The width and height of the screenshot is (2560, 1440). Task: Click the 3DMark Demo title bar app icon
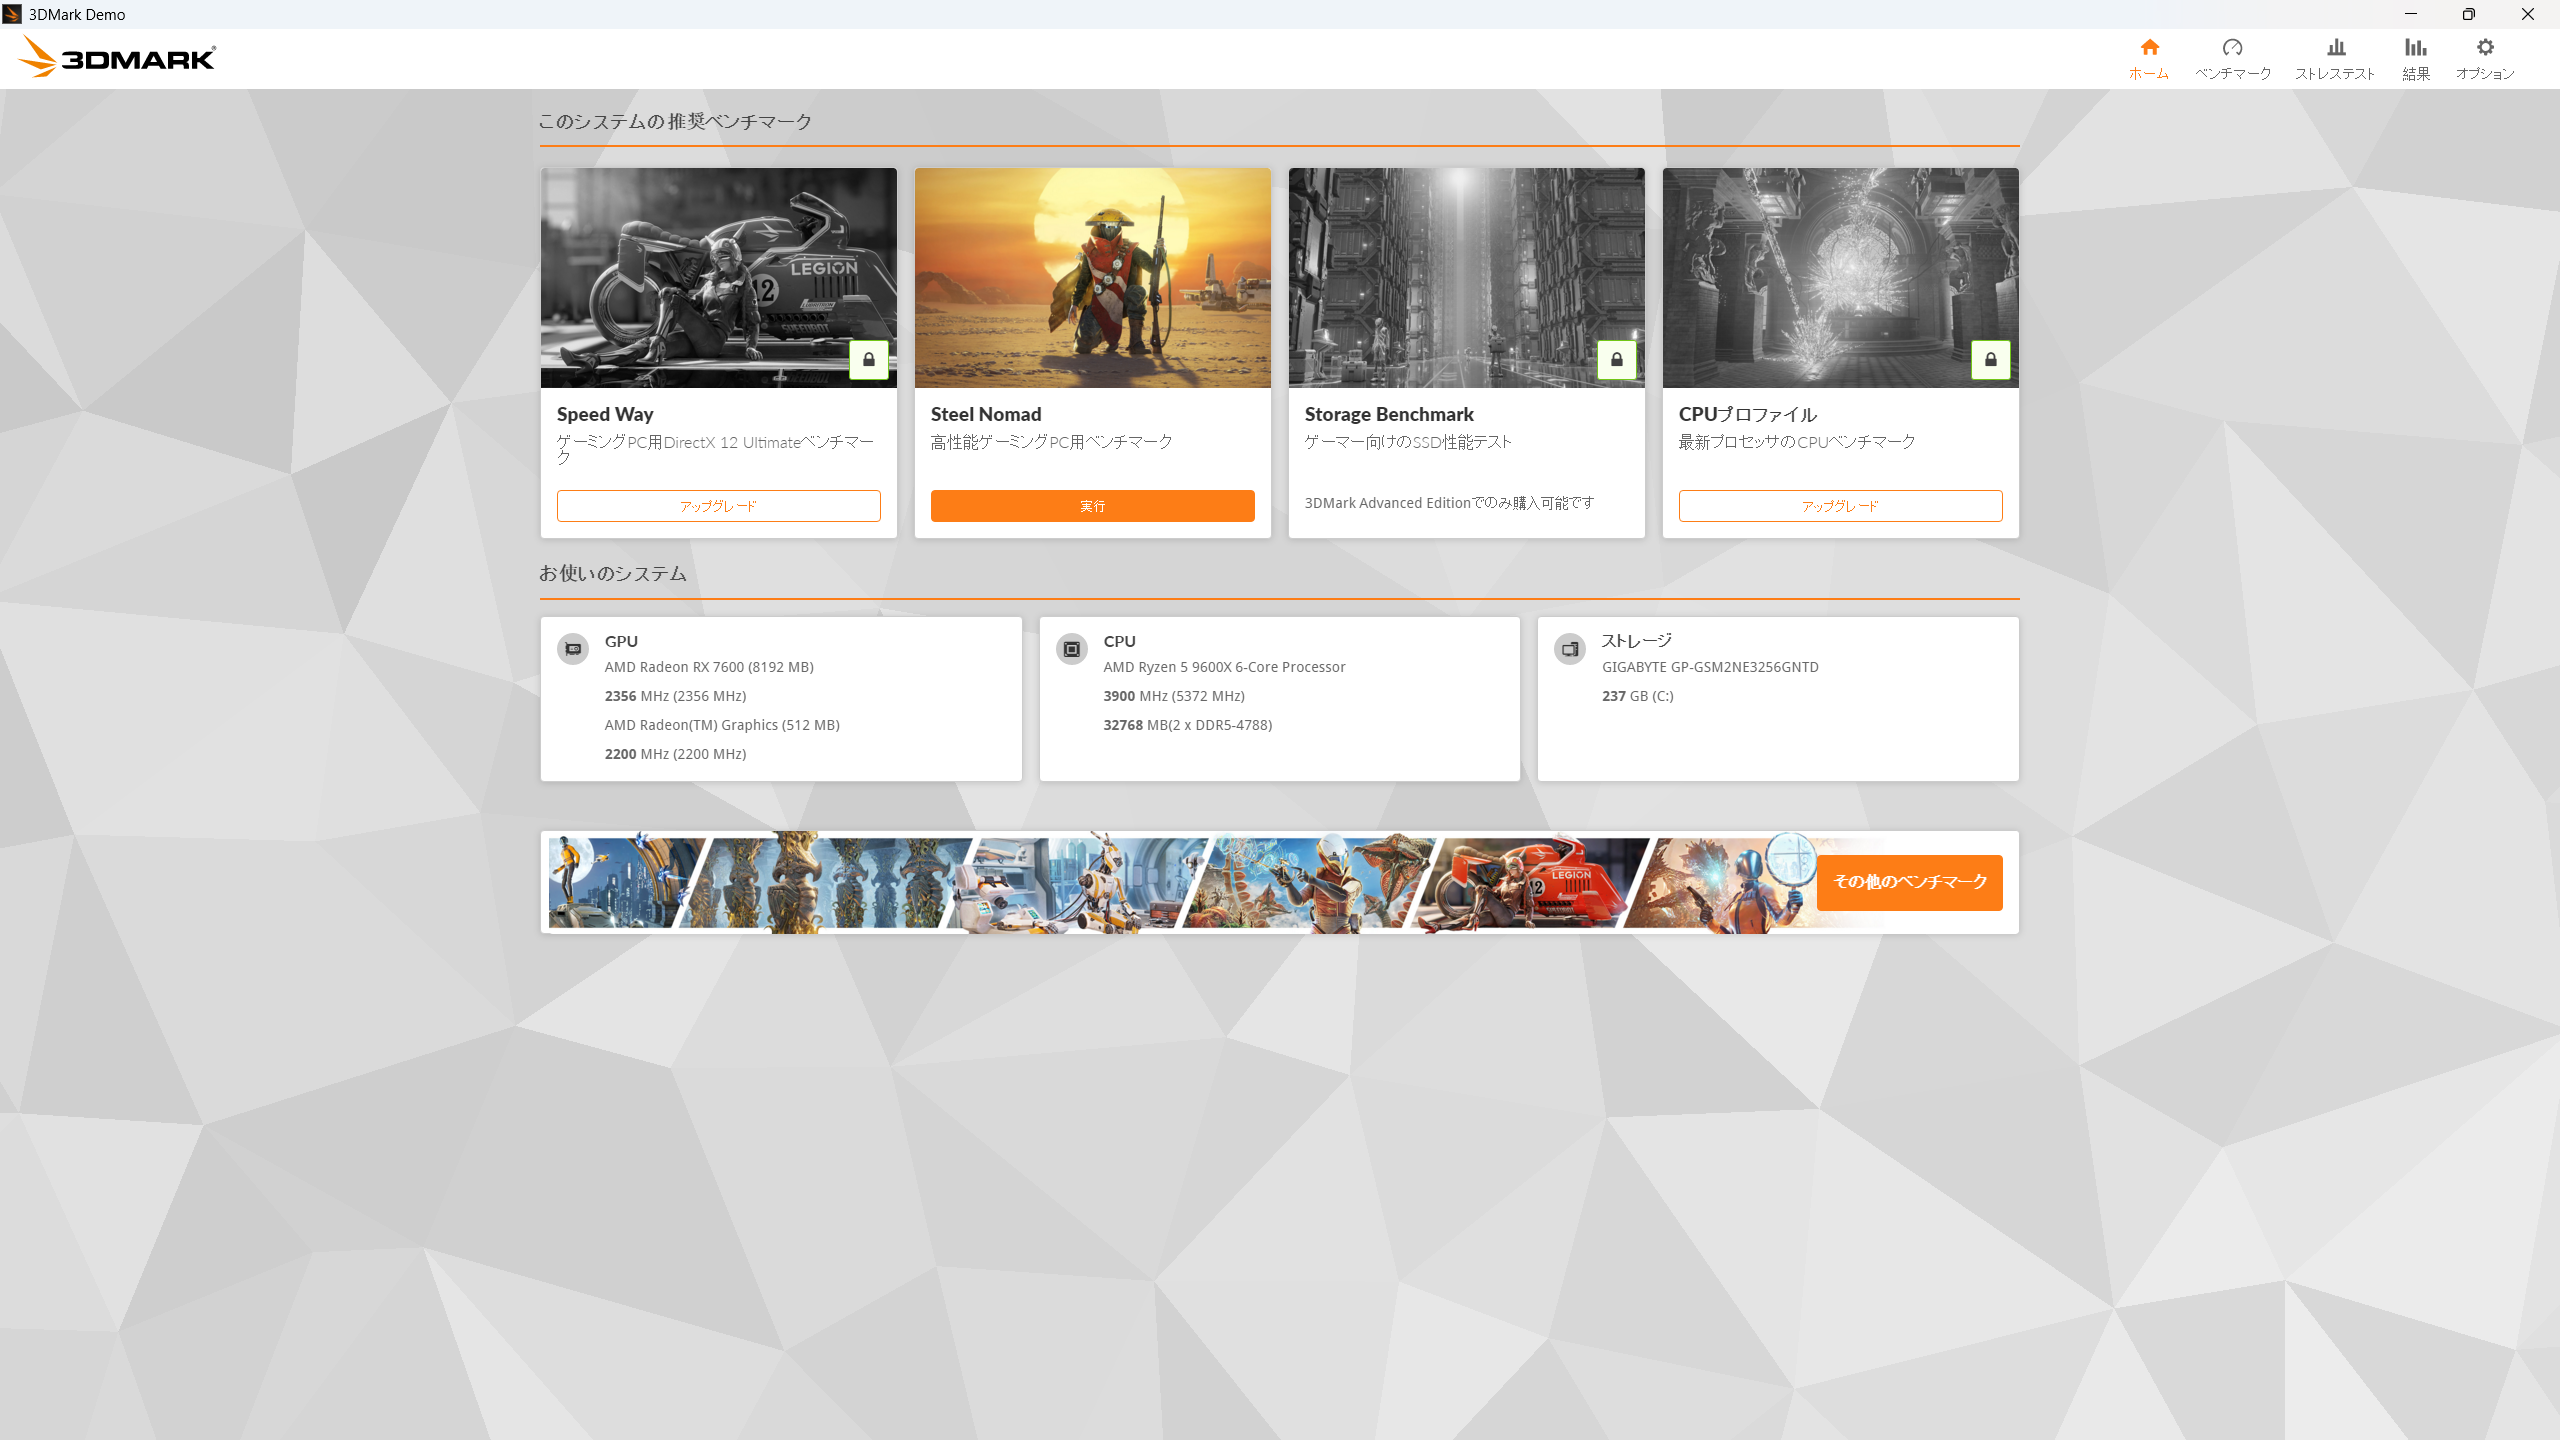pos(12,14)
